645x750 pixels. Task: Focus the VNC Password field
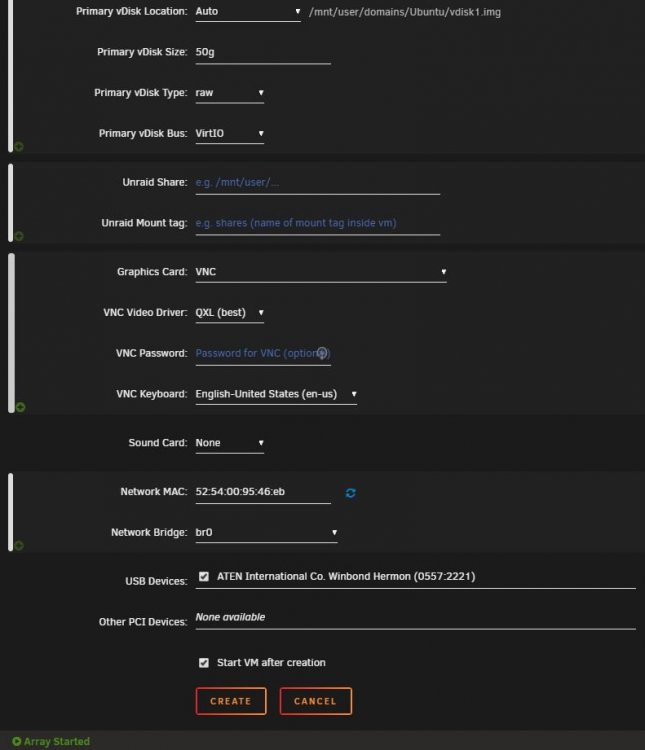tap(263, 354)
